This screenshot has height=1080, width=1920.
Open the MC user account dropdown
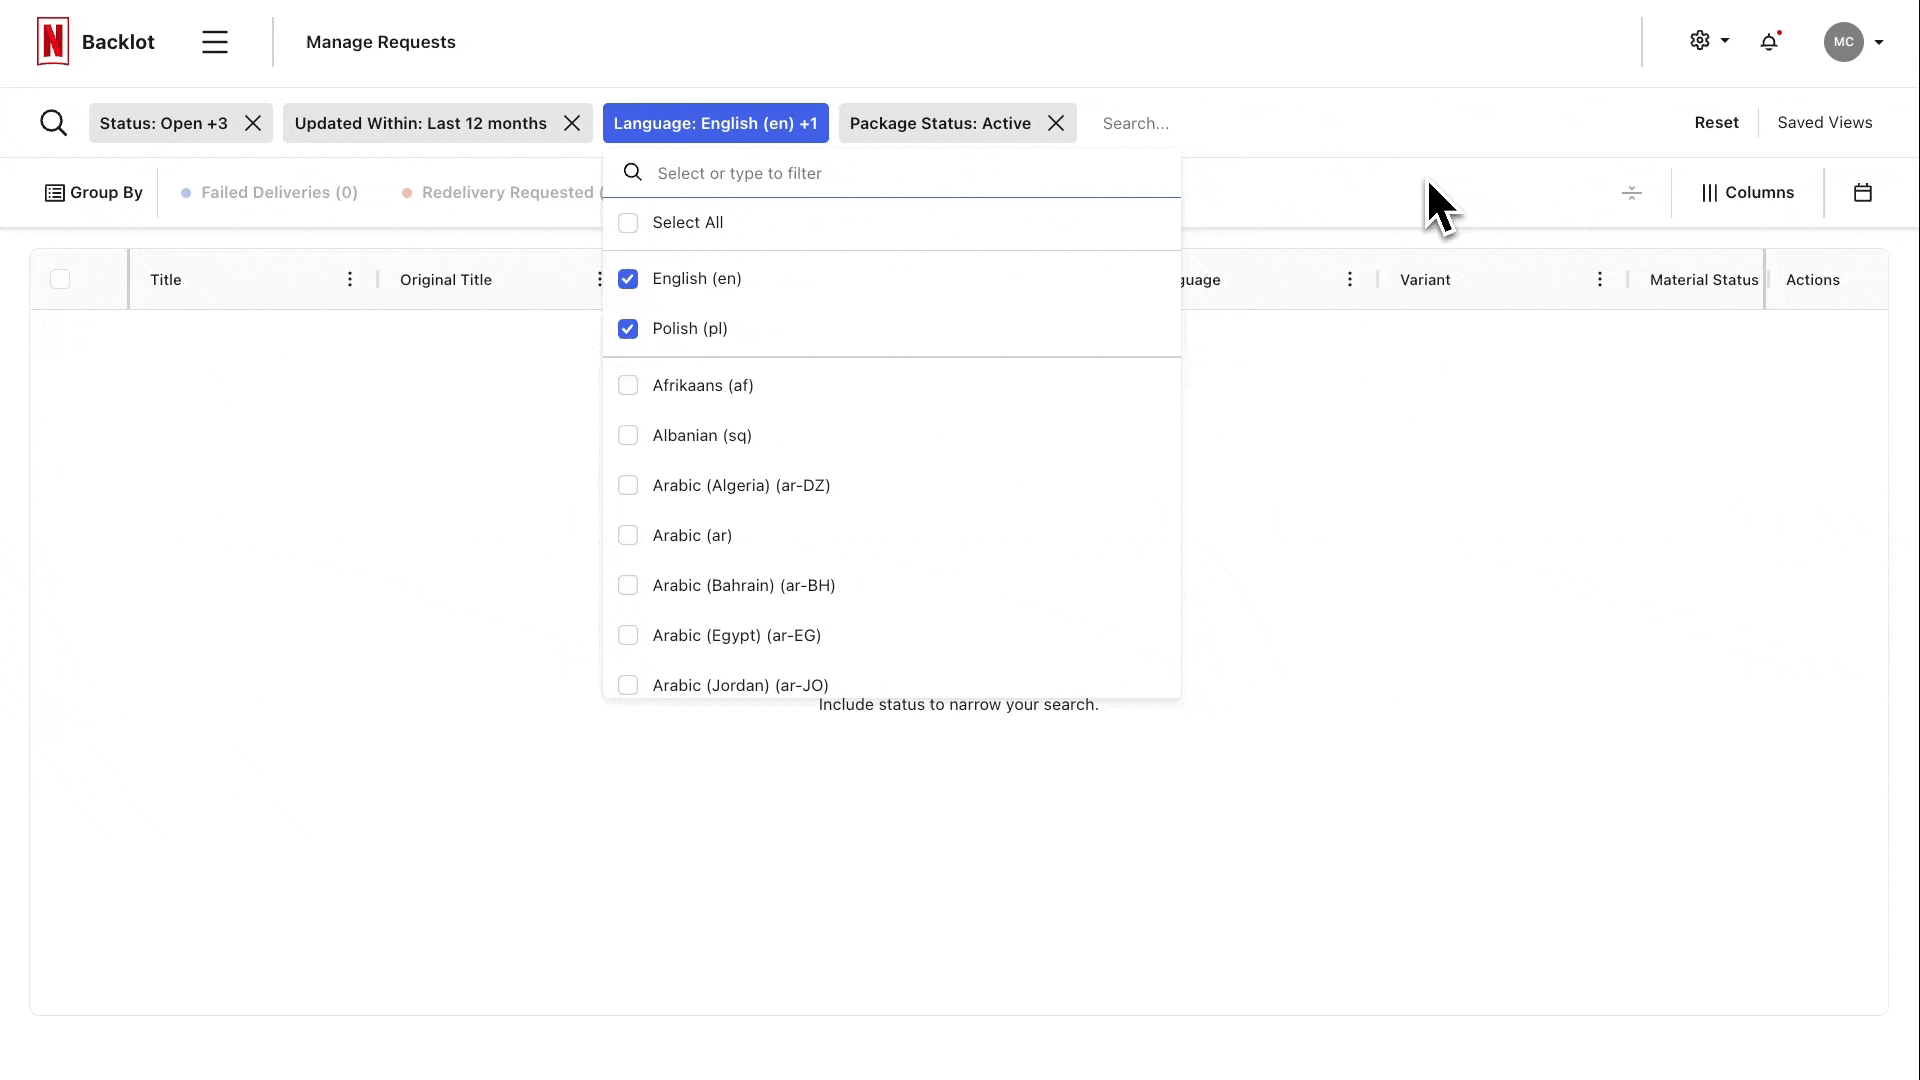[1853, 42]
